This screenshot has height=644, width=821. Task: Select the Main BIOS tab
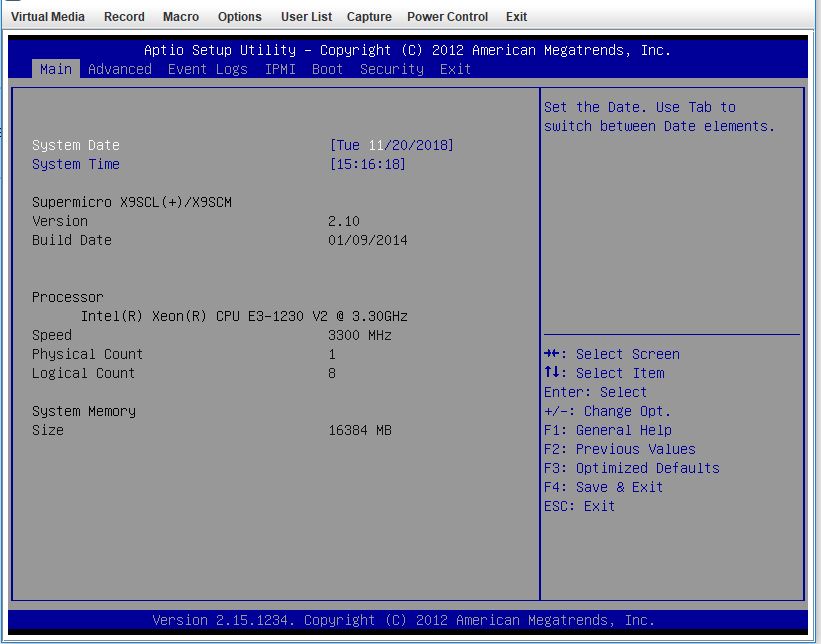click(56, 69)
